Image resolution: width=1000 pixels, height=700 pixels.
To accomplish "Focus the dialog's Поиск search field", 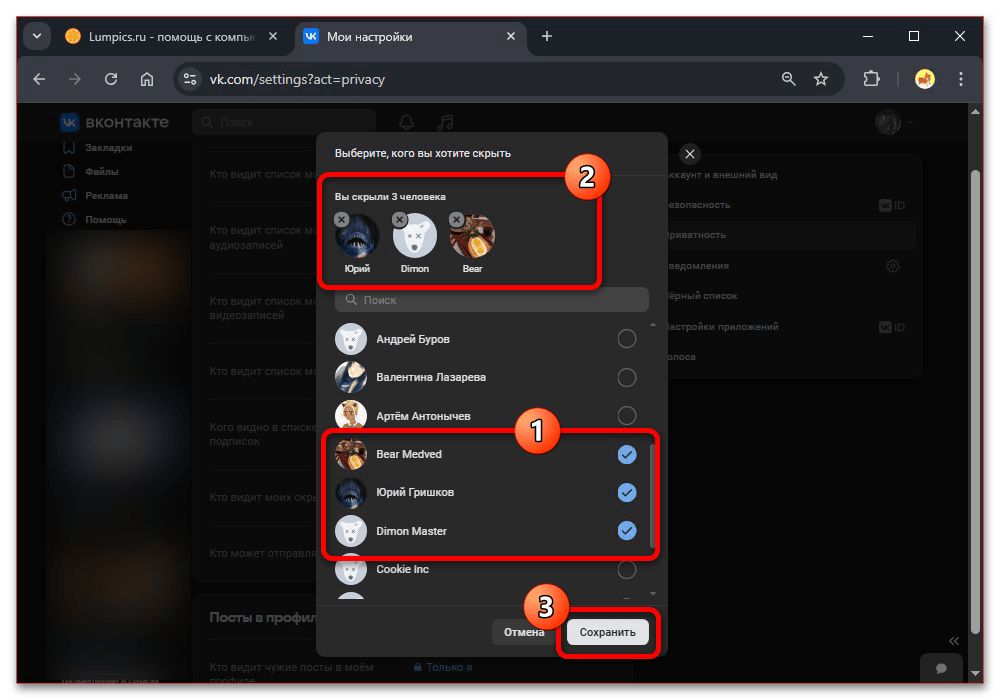I will coord(492,300).
